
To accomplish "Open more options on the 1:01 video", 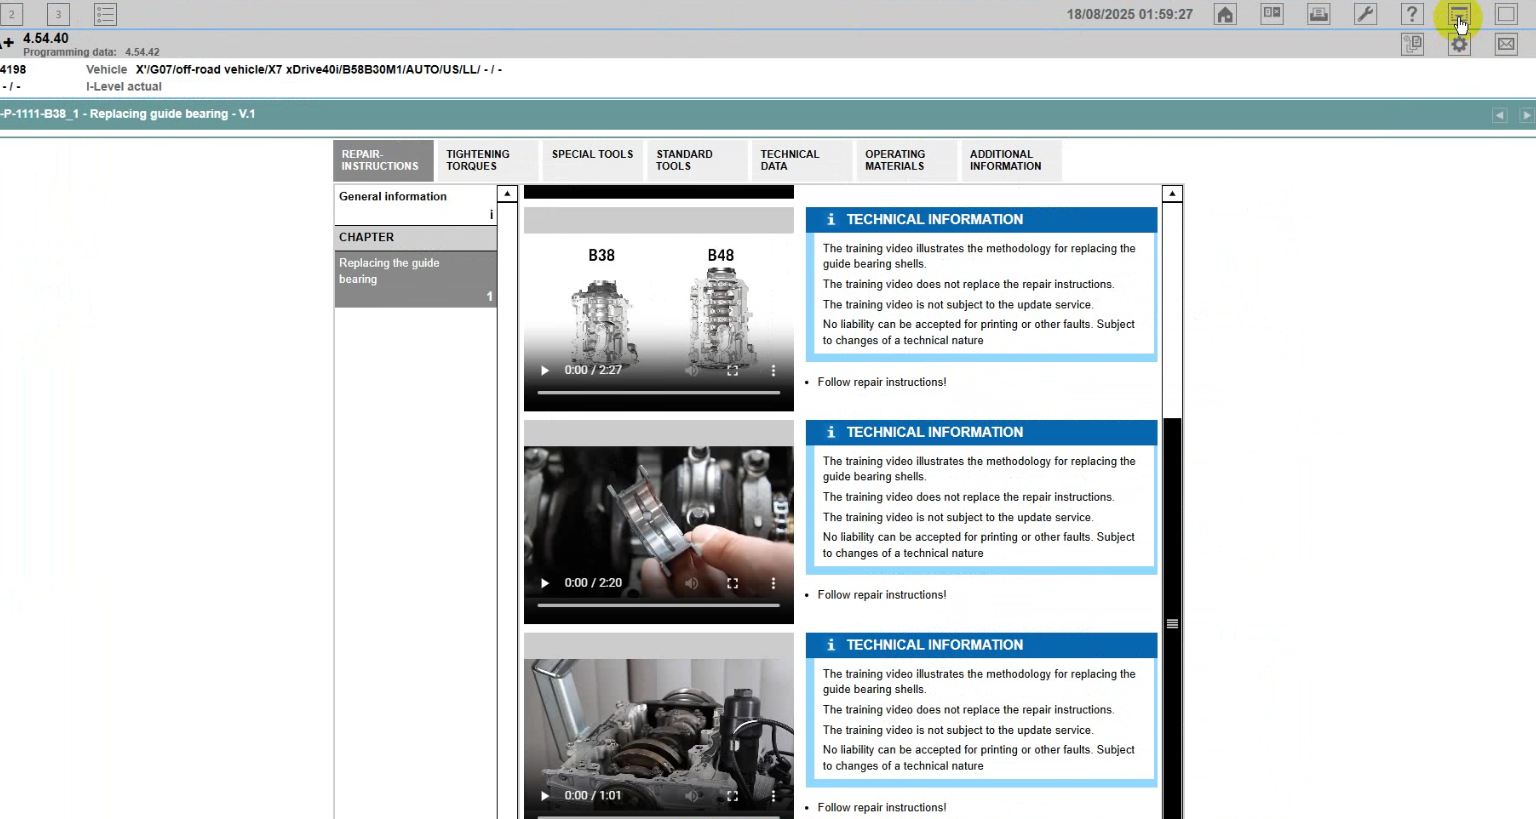I will (x=773, y=796).
